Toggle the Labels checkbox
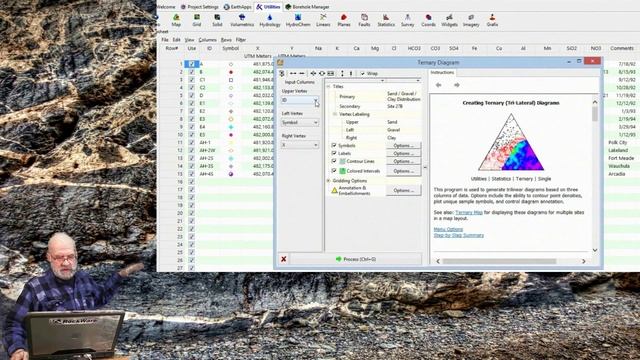This screenshot has height=360, width=640. [334, 153]
